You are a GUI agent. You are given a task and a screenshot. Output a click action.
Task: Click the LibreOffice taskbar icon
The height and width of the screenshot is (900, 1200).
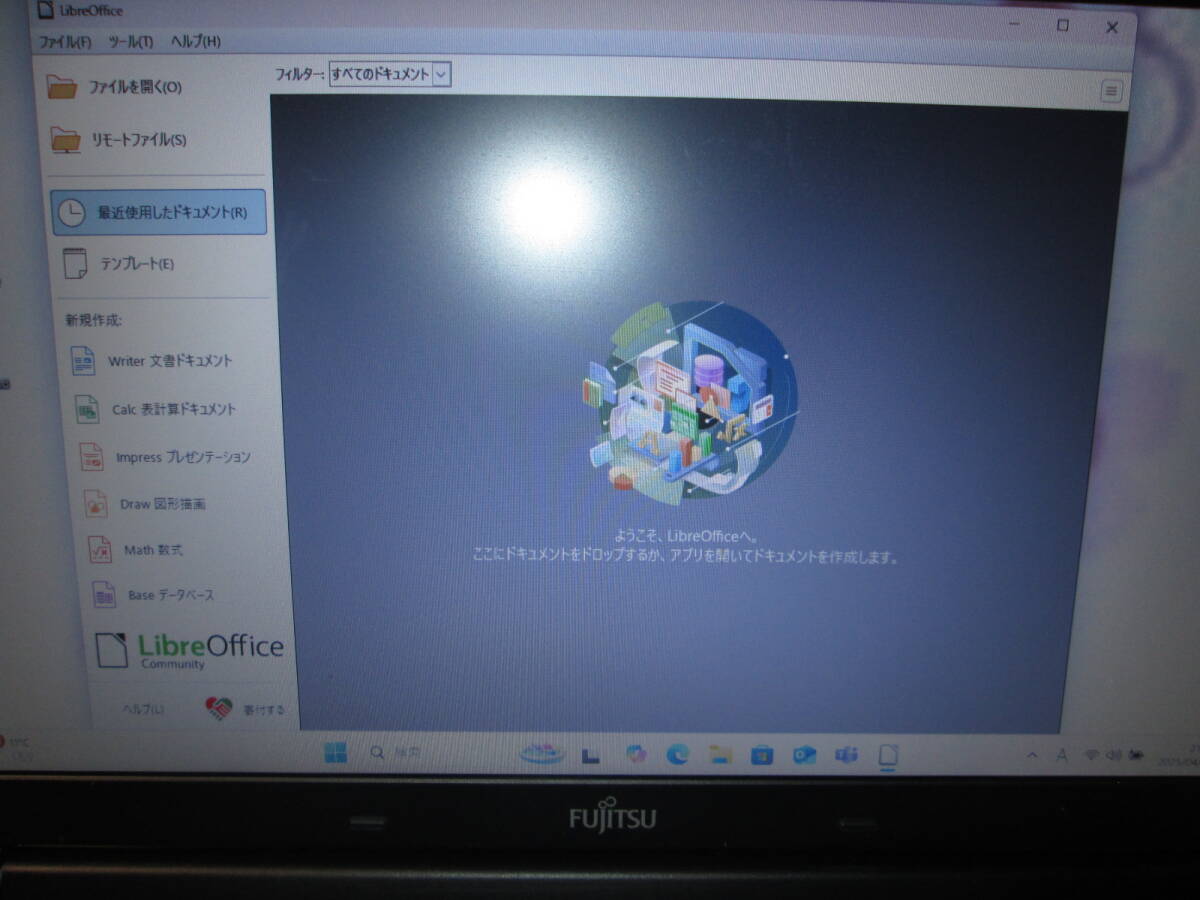point(888,756)
